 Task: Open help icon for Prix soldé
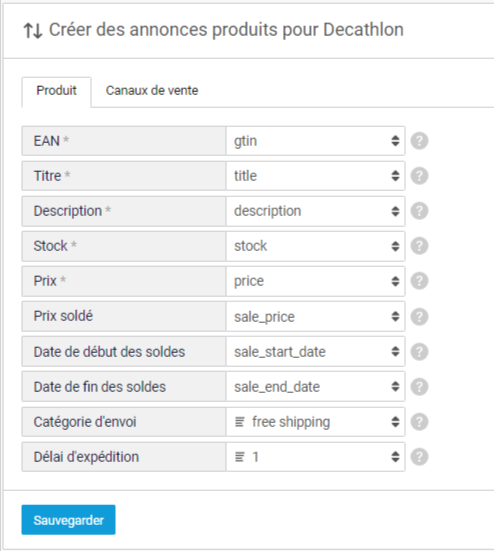click(420, 317)
